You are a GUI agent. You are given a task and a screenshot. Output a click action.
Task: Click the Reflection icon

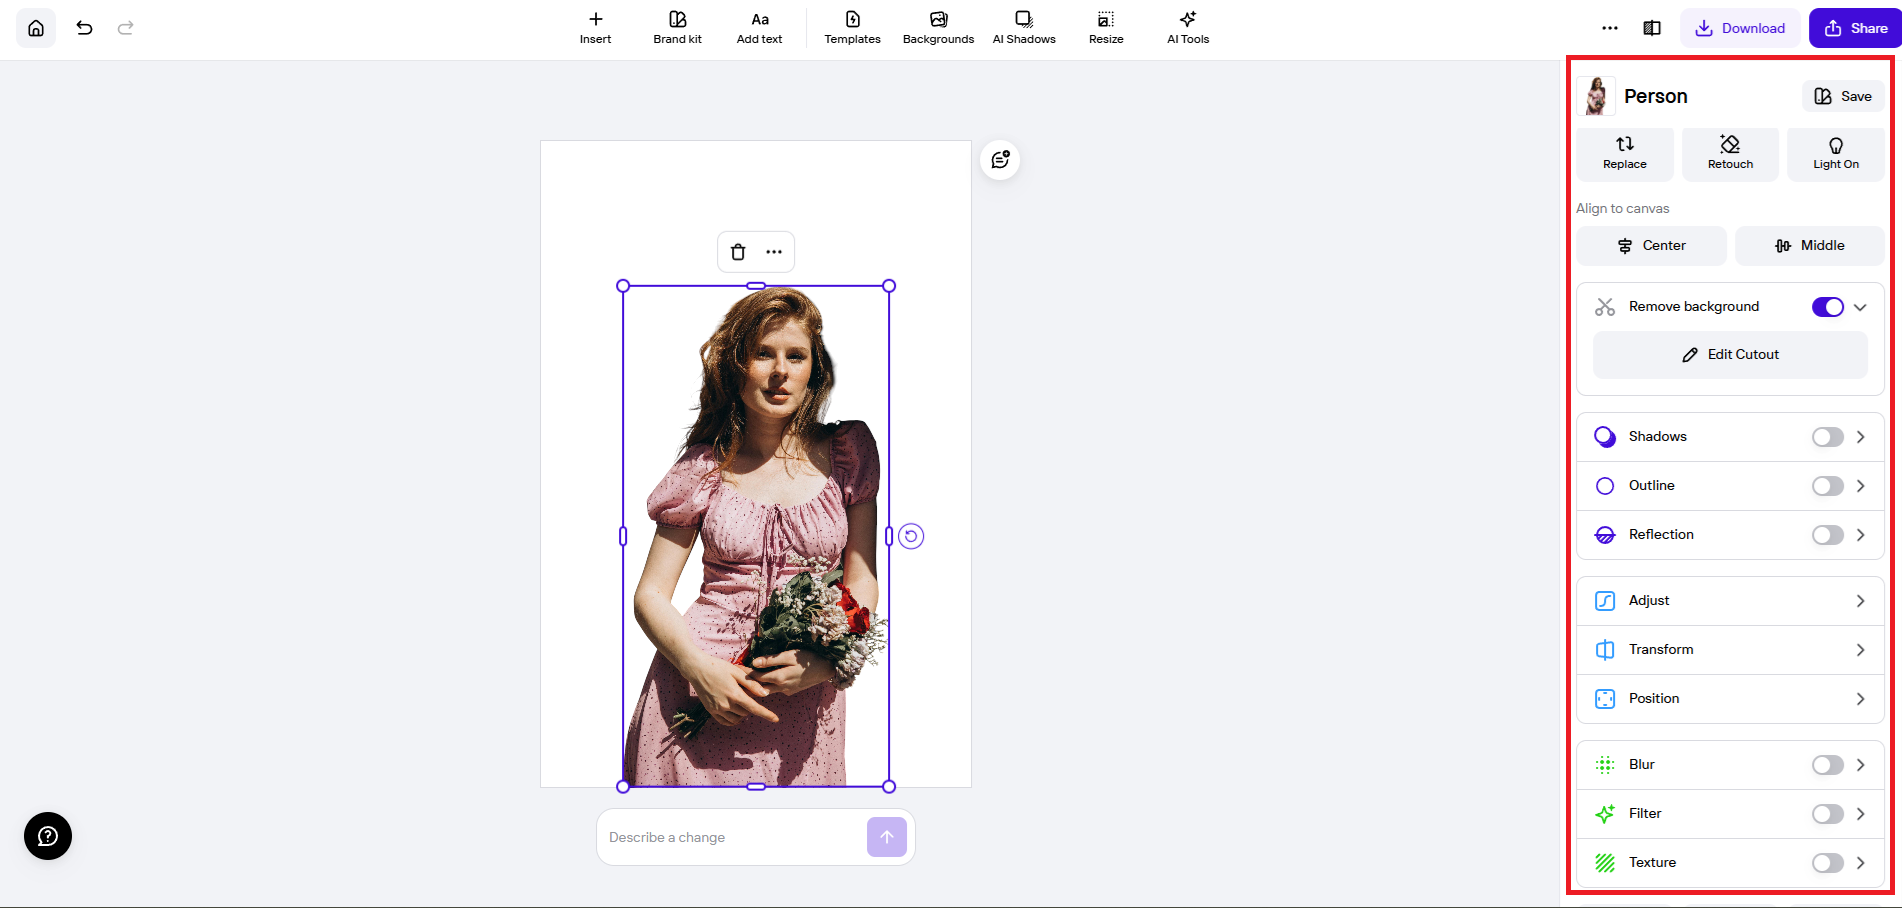tap(1605, 535)
